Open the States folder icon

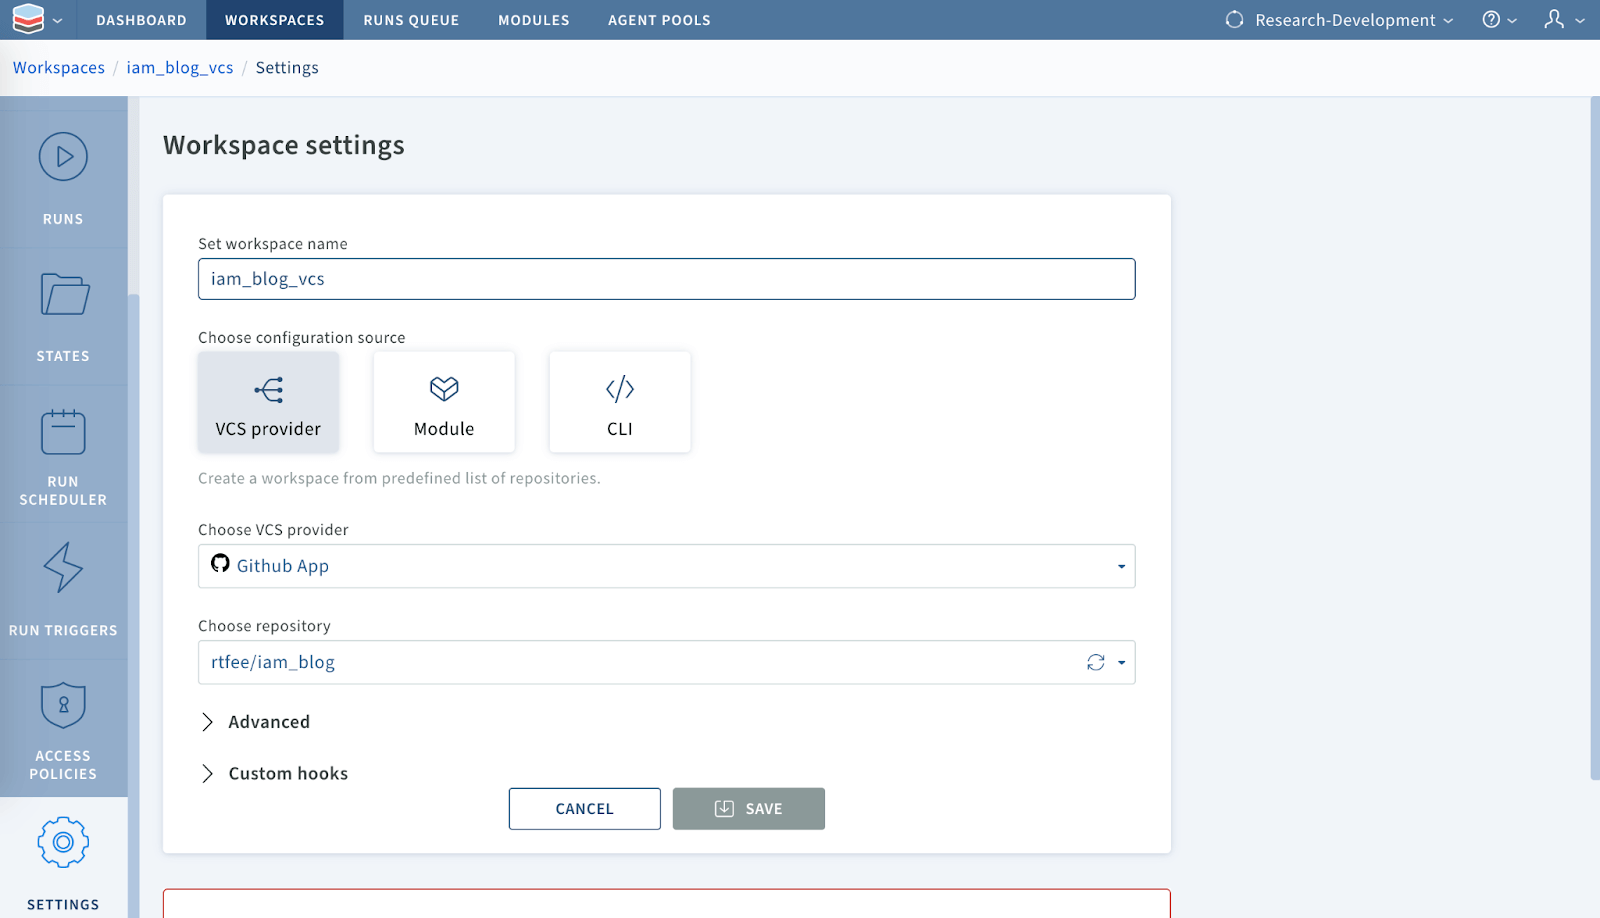coord(64,294)
